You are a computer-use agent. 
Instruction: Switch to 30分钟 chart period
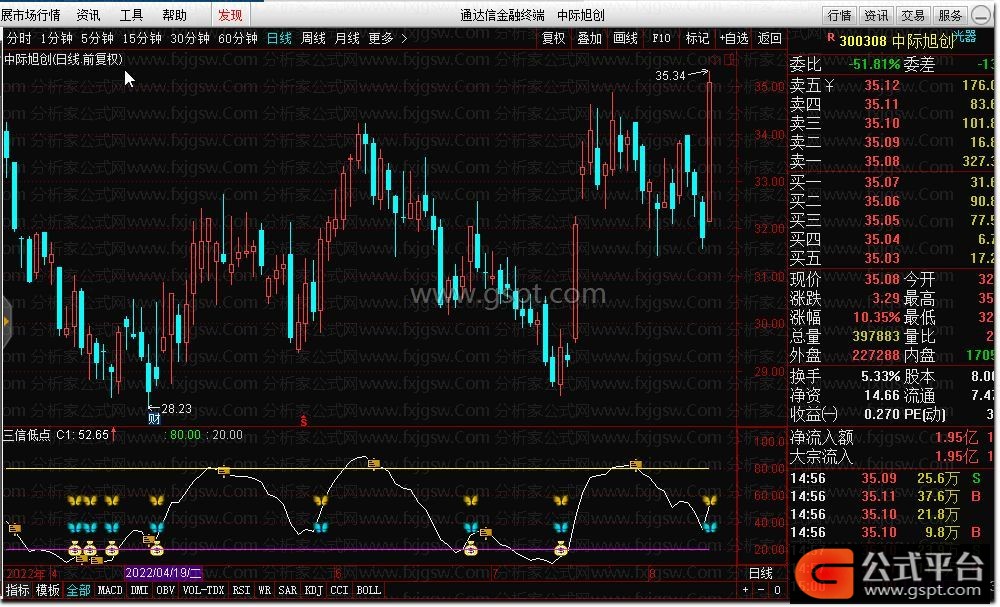[x=189, y=38]
